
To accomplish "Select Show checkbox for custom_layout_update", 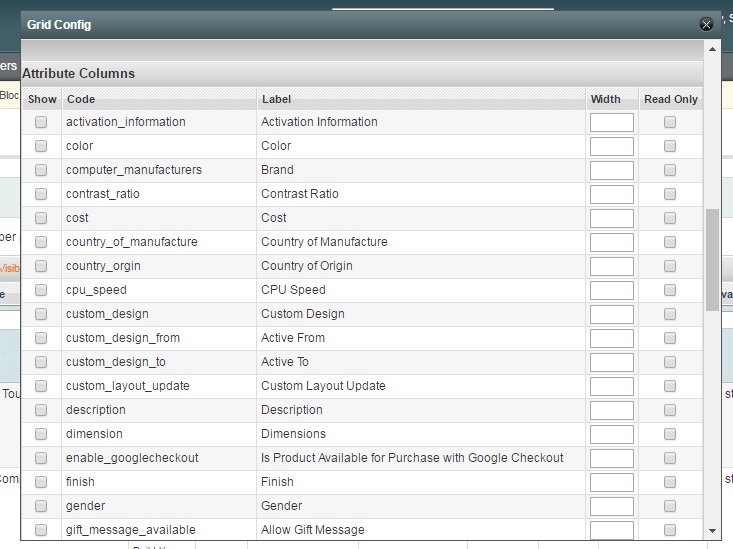I will pos(41,386).
